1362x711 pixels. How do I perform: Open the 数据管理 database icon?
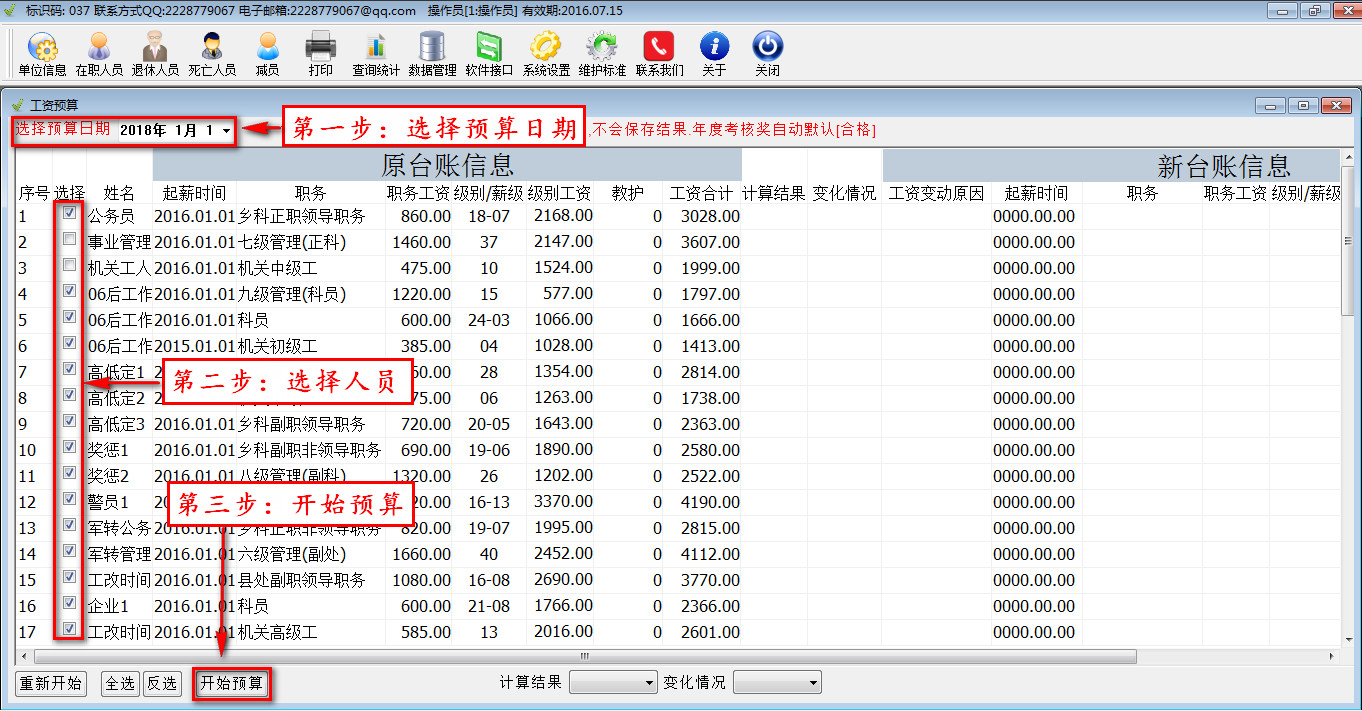pos(432,47)
